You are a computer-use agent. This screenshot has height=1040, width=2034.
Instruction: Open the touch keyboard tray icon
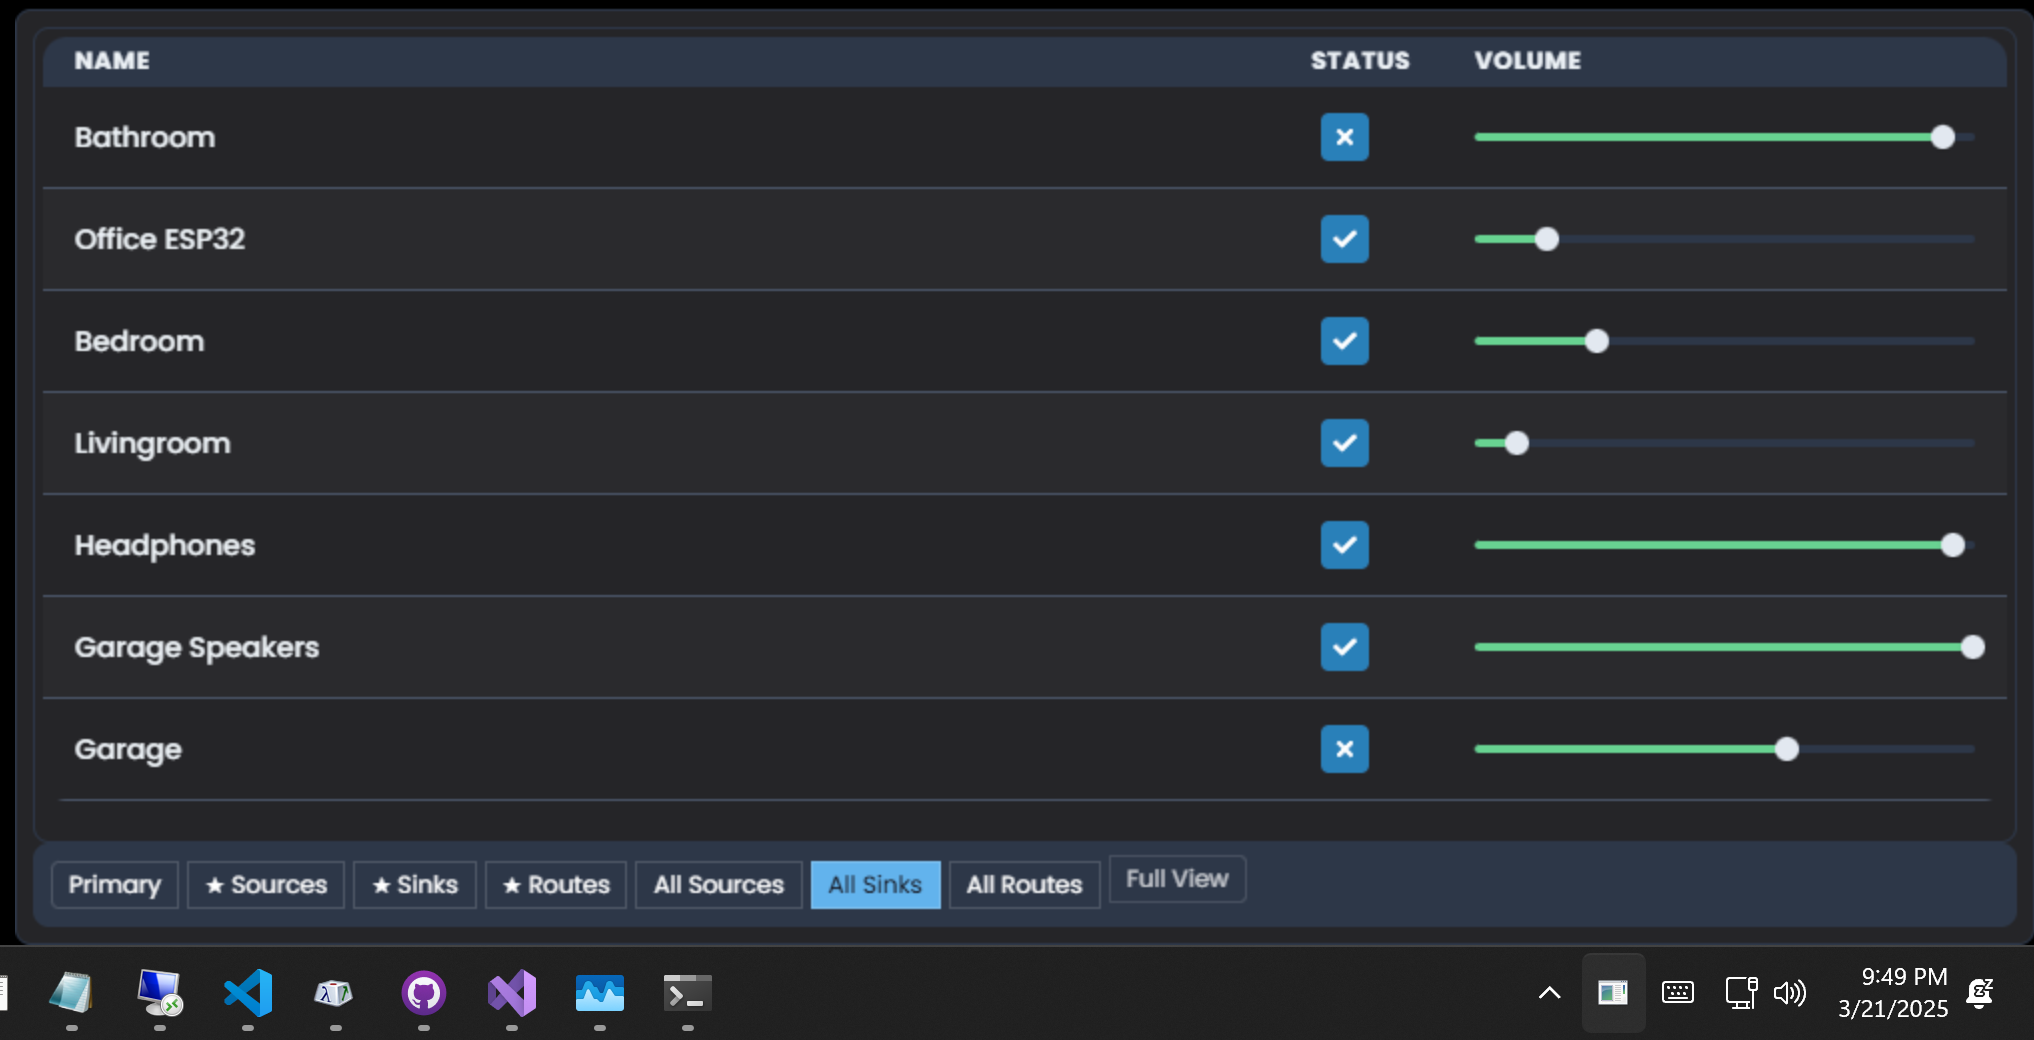(x=1678, y=992)
